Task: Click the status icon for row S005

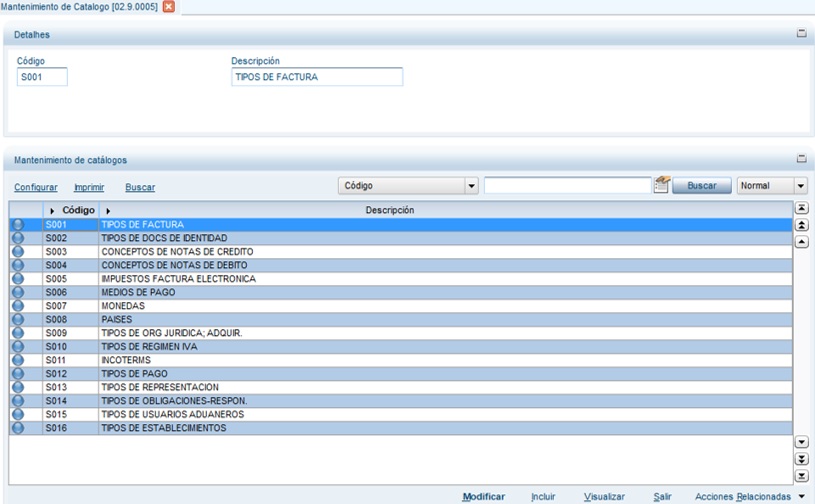Action: pos(18,278)
